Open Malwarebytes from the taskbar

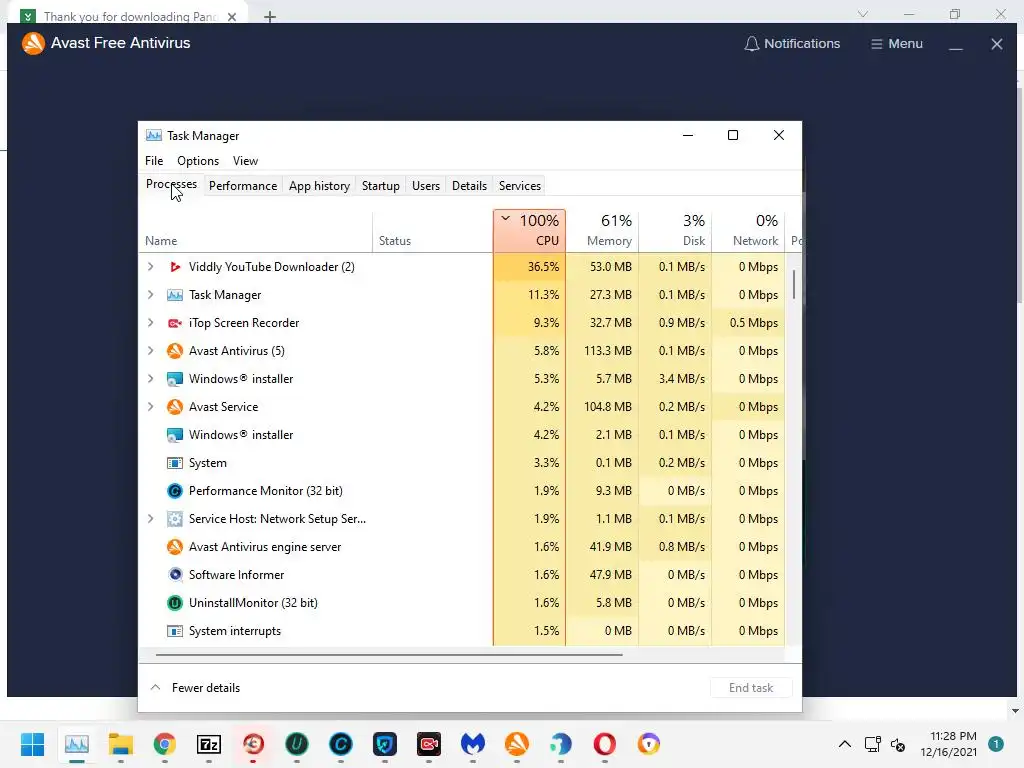(473, 744)
